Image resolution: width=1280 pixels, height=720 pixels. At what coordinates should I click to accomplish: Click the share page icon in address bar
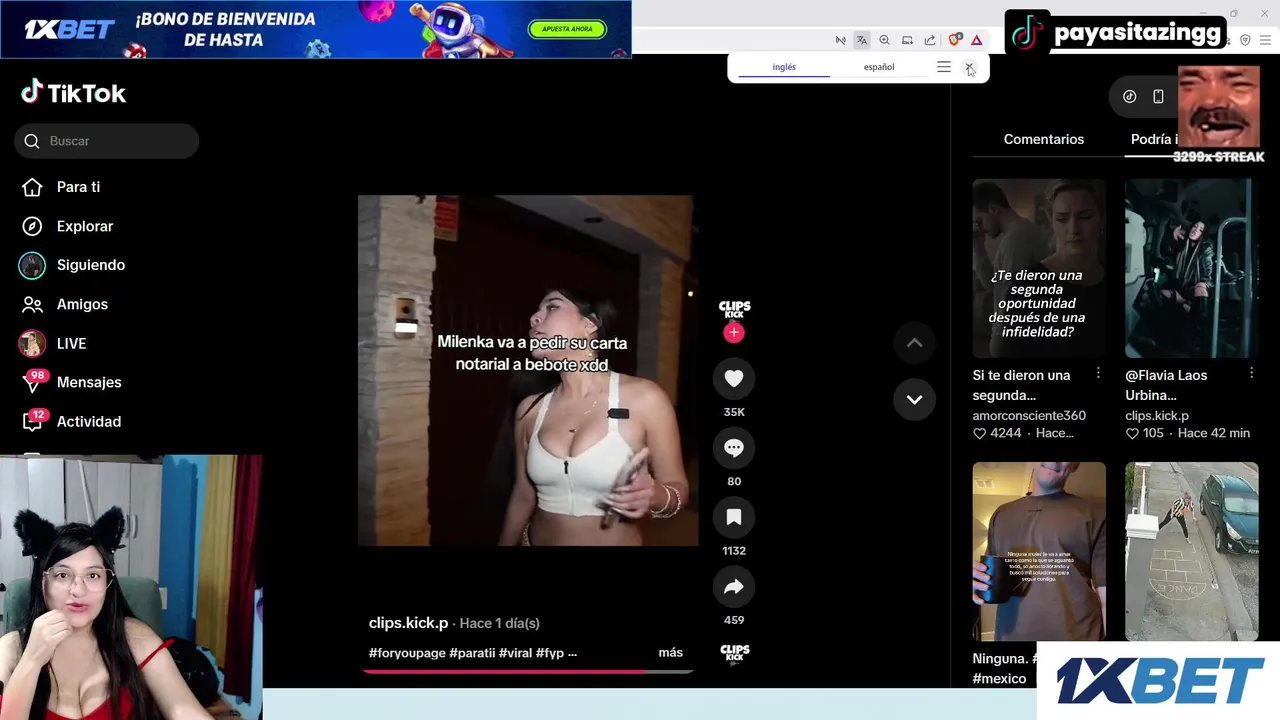coord(930,40)
